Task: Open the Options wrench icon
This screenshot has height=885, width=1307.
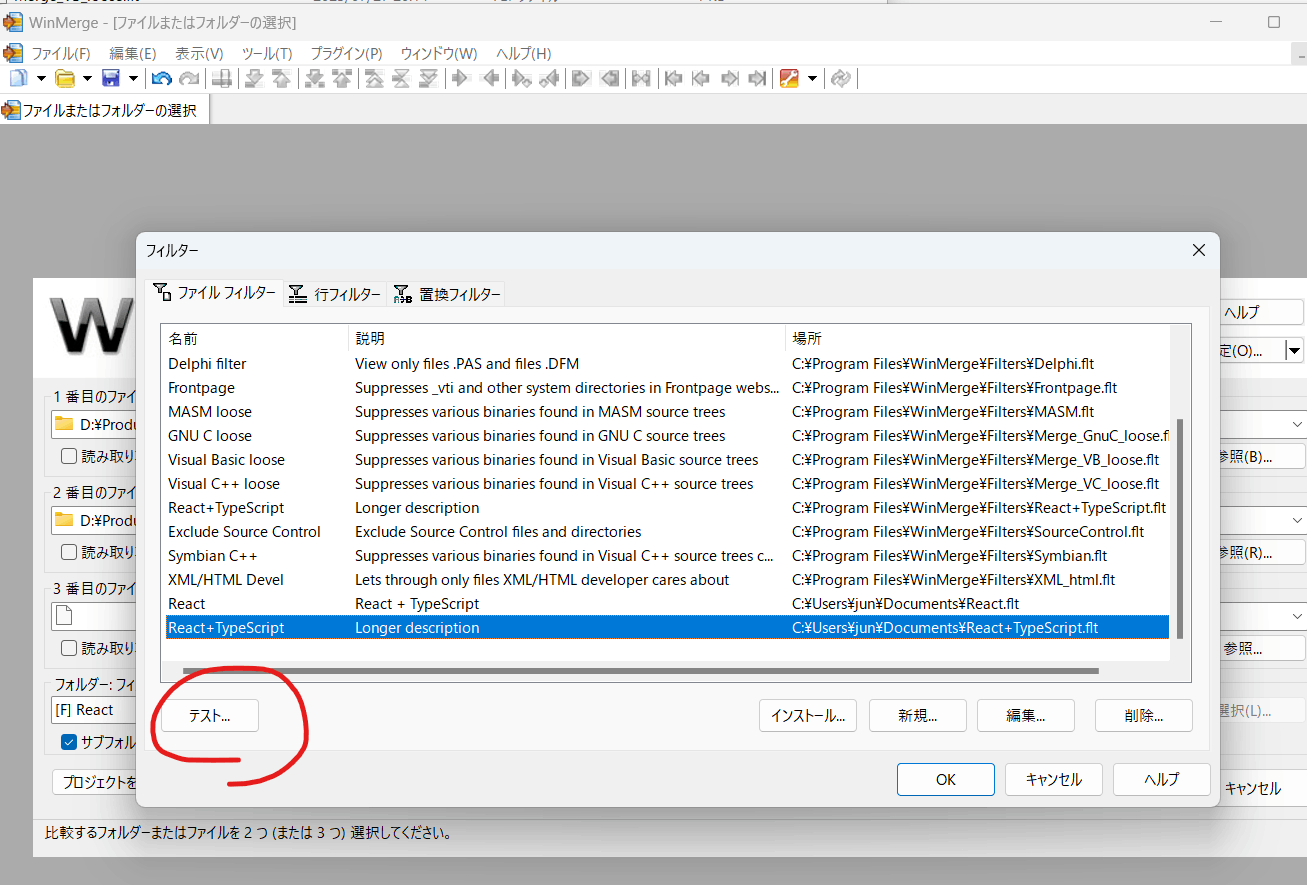Action: point(789,78)
